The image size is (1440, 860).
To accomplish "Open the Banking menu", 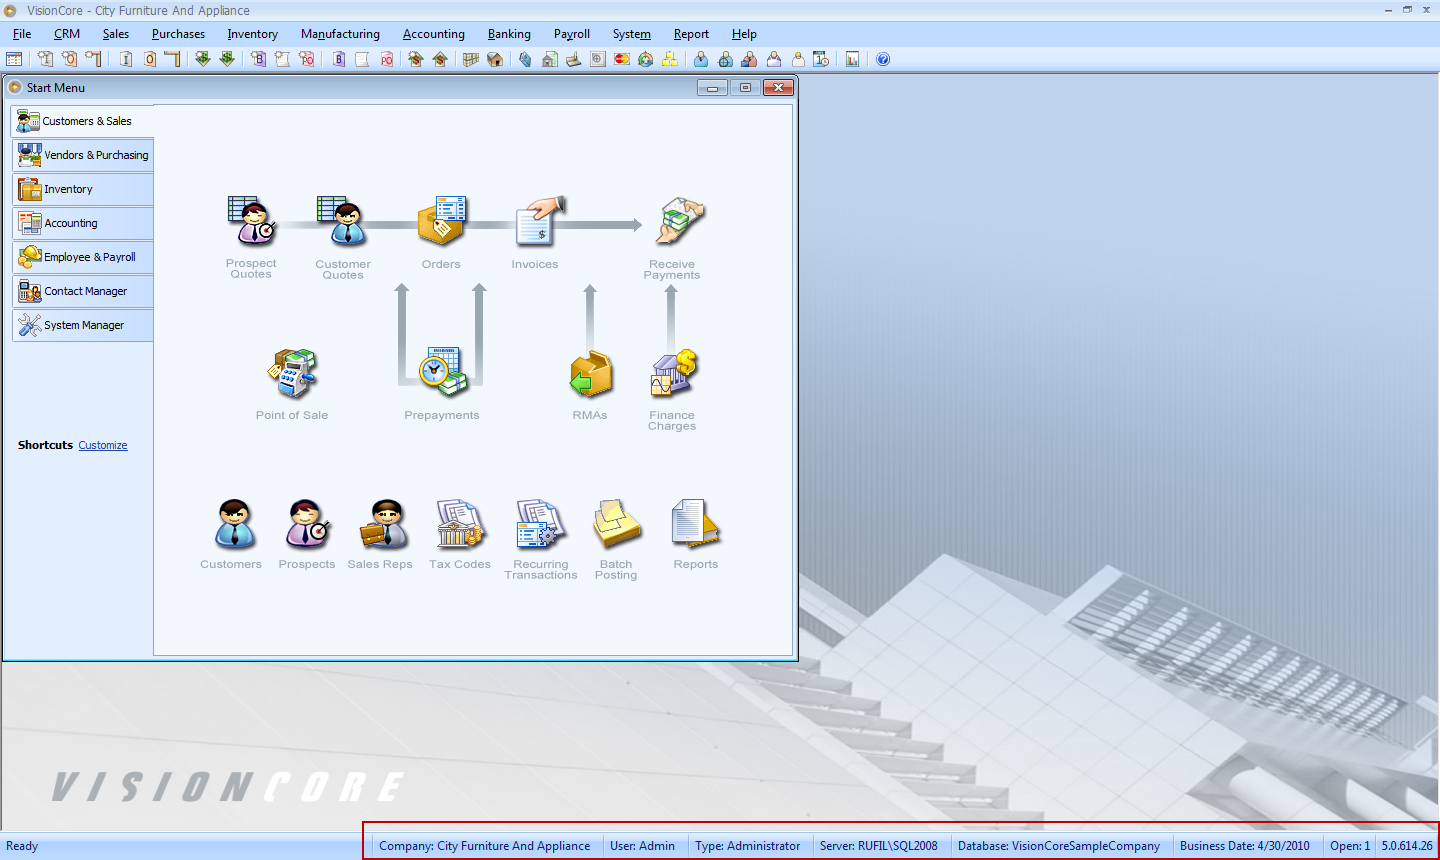I will 509,34.
